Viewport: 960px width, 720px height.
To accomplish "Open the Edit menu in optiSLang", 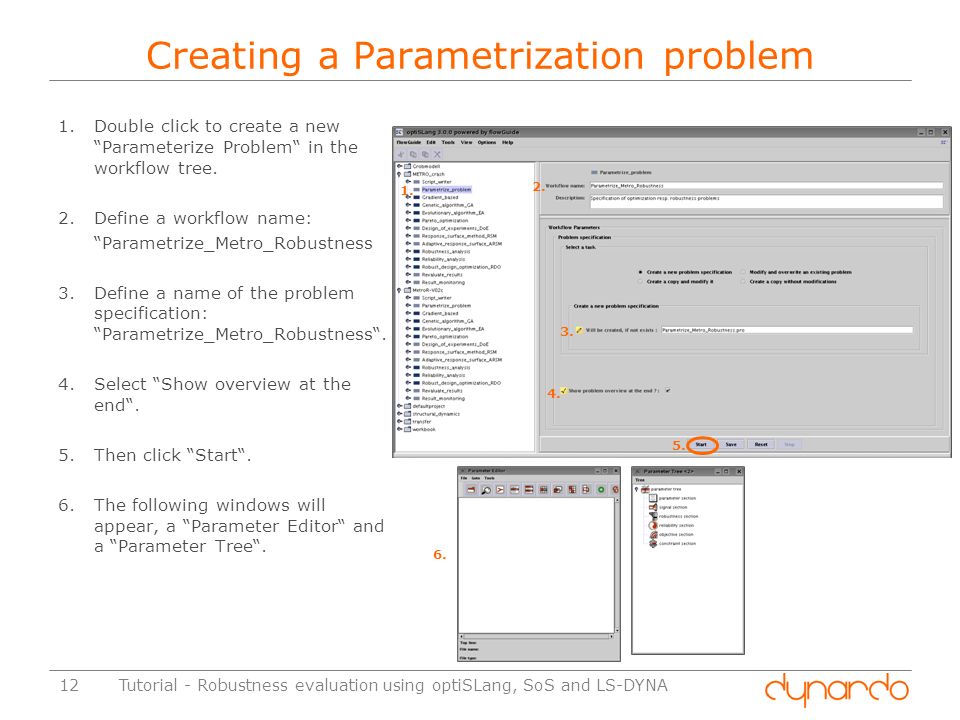I will [431, 143].
